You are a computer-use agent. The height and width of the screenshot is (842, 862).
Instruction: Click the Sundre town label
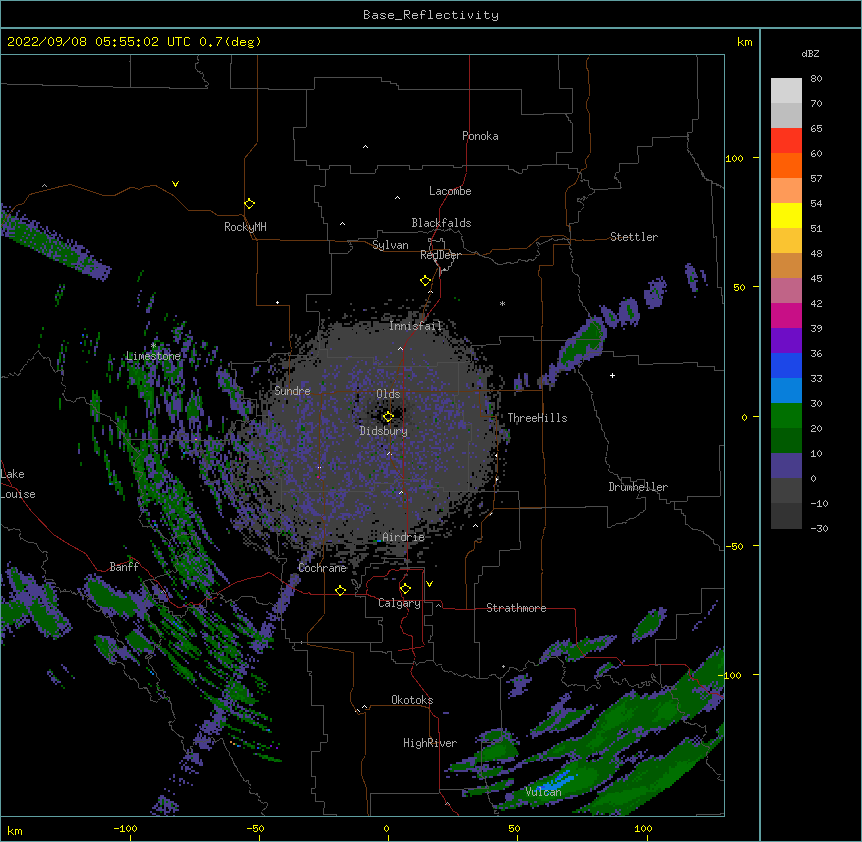[292, 391]
